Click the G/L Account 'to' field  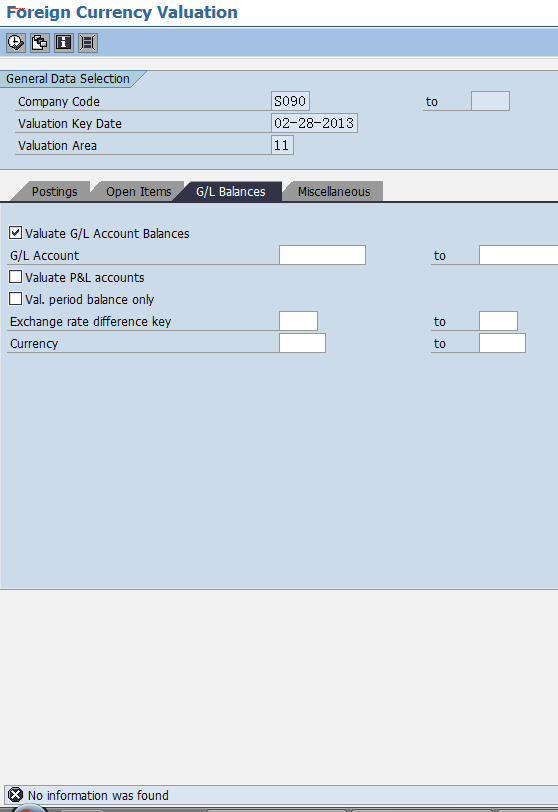coord(519,255)
